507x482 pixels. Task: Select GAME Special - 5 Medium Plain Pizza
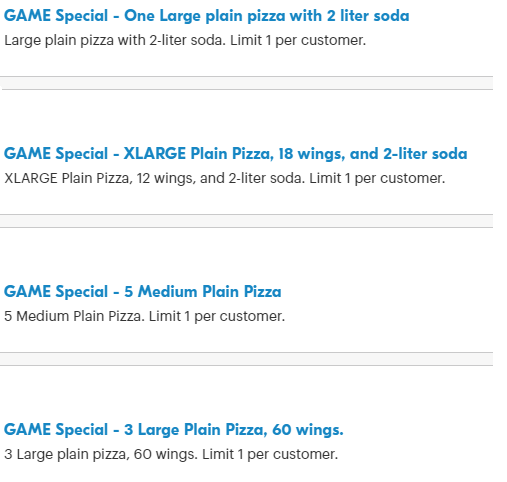click(x=143, y=291)
